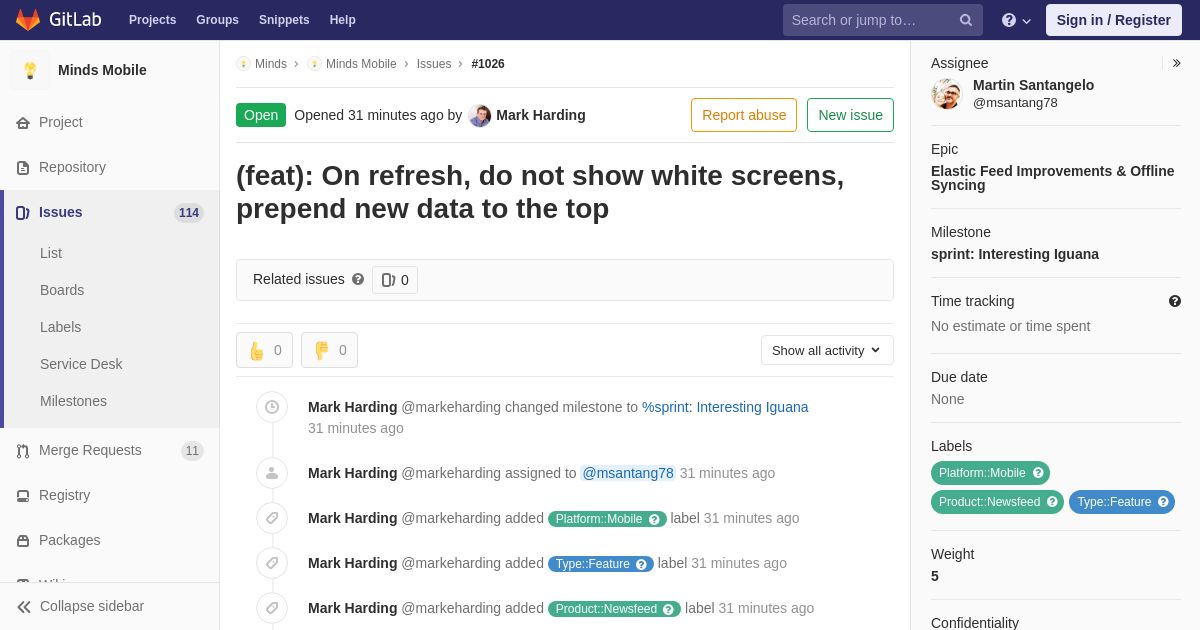
Task: Open Help in top navigation
Action: click(343, 20)
